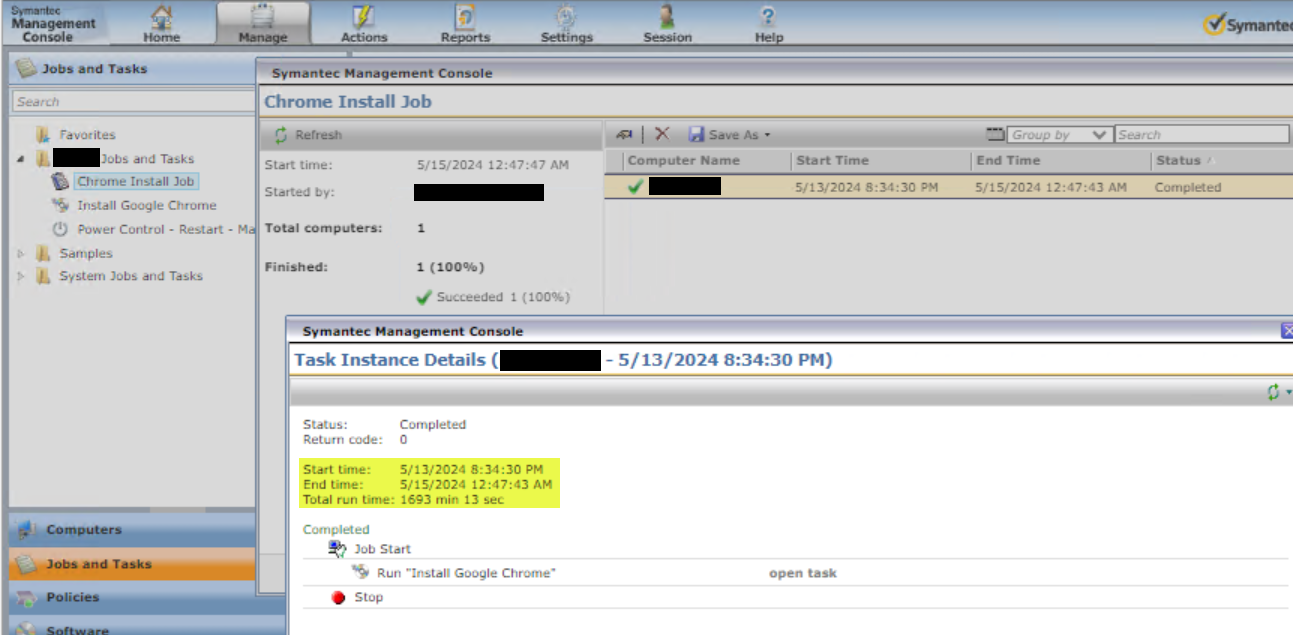Click green refresh icon in Task Instance Details
Image resolution: width=1293 pixels, height=635 pixels.
point(1273,393)
